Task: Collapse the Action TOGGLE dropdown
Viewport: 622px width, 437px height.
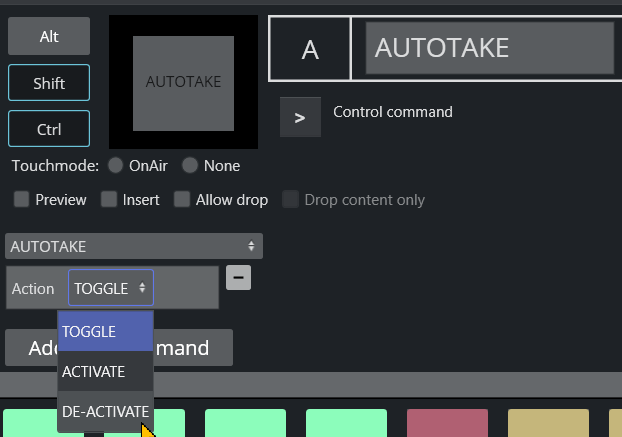Action: pos(111,288)
